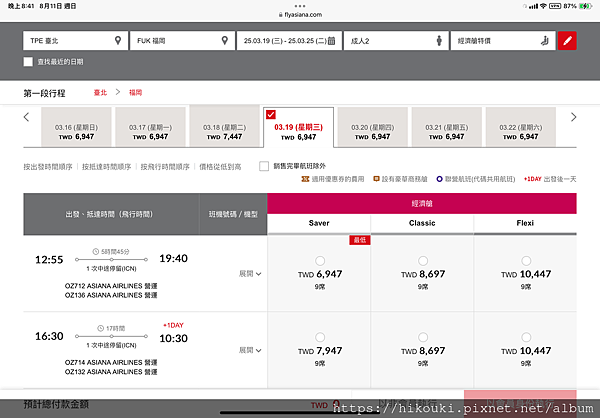Click the seat icon in cabin class field

tap(545, 41)
